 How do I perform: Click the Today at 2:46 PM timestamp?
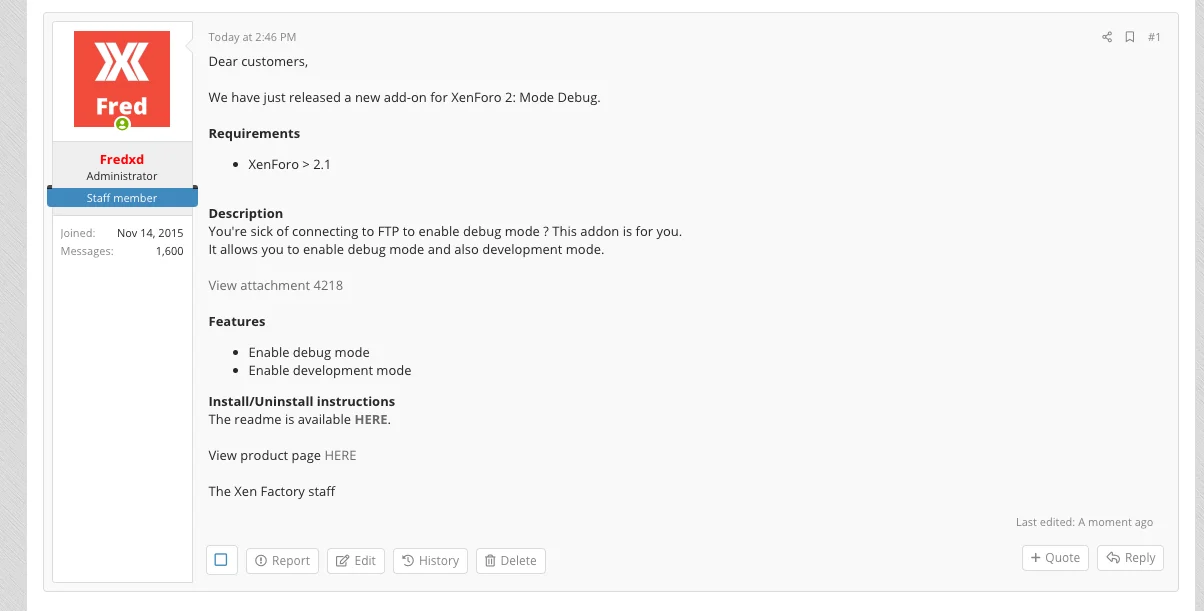point(252,37)
